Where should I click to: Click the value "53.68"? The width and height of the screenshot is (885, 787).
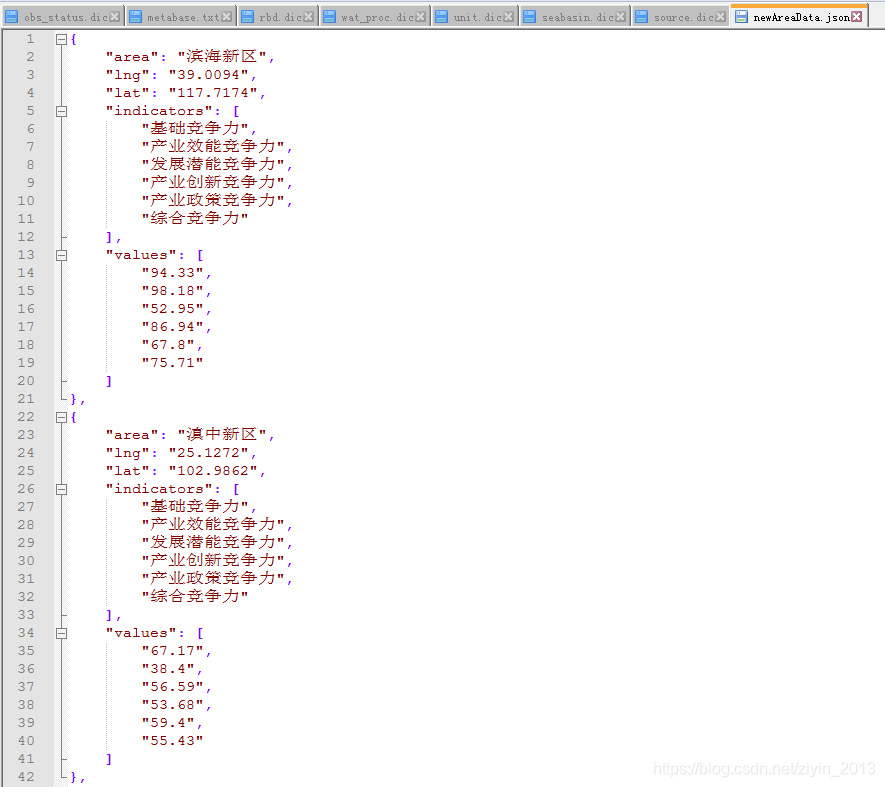[x=173, y=705]
